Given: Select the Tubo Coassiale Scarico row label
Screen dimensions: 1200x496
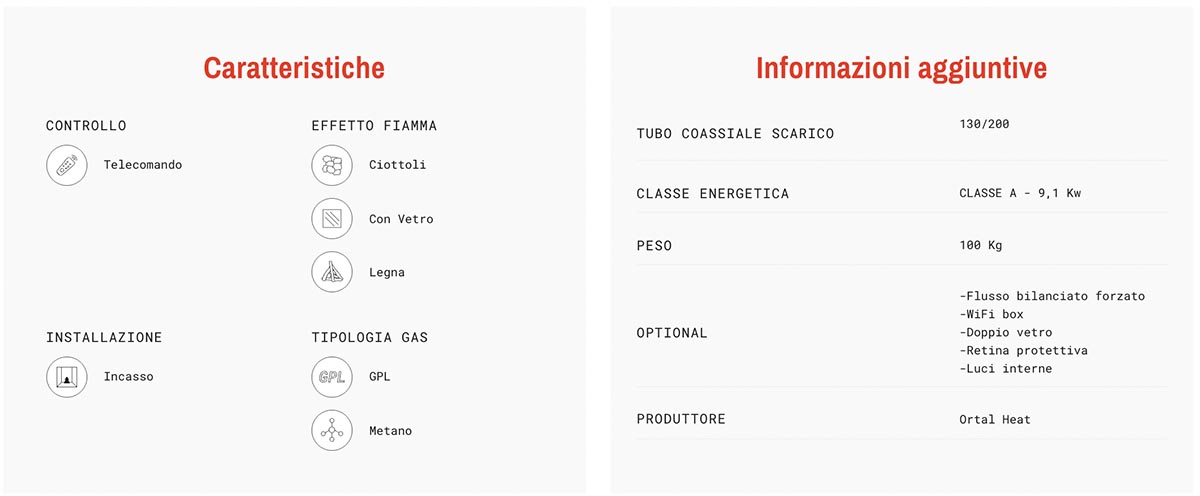Looking at the screenshot, I should pos(735,134).
